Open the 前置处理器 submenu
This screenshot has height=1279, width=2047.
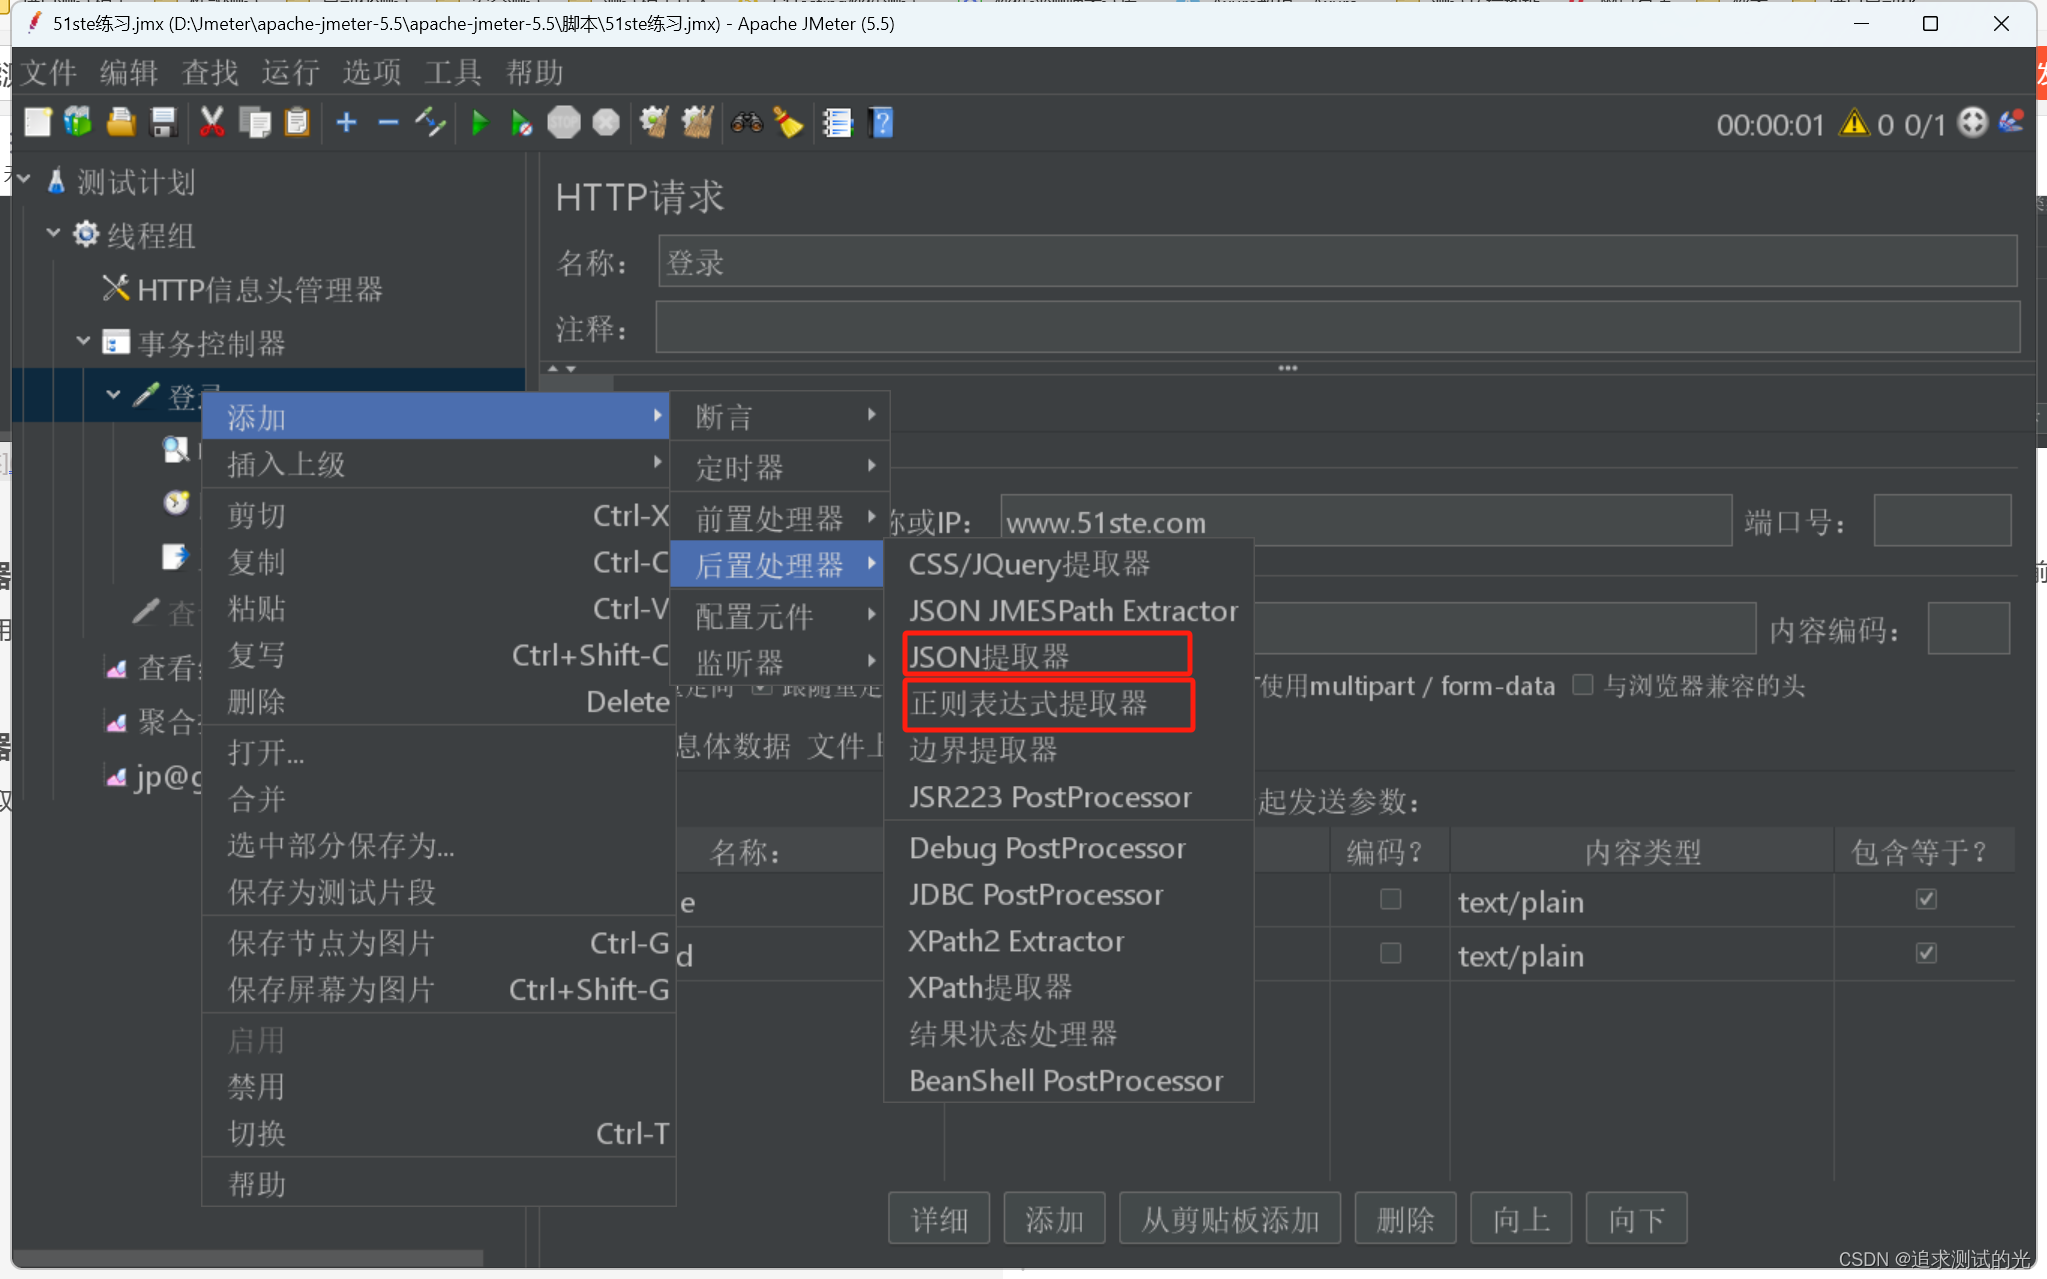point(779,518)
